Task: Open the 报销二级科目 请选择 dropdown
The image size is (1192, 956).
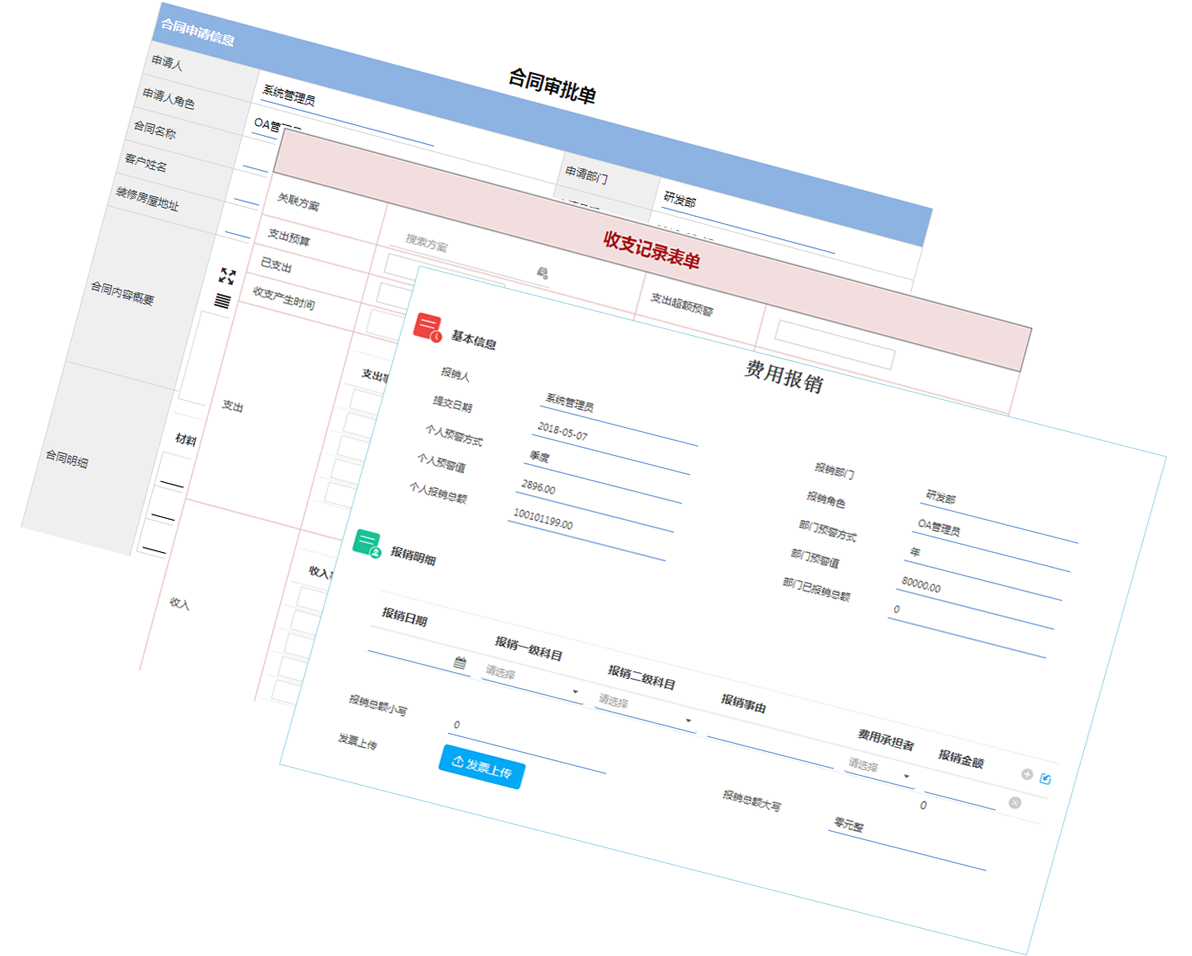Action: 645,711
